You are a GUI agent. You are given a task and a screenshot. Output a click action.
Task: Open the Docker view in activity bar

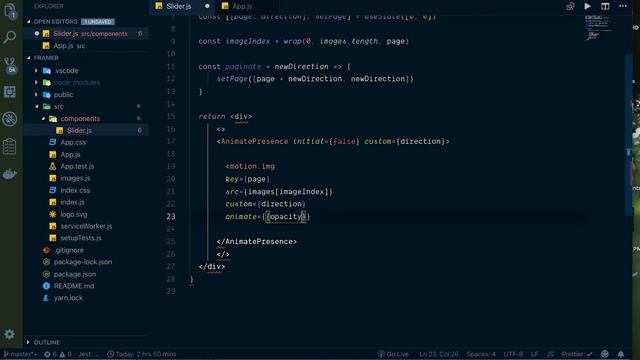9,174
